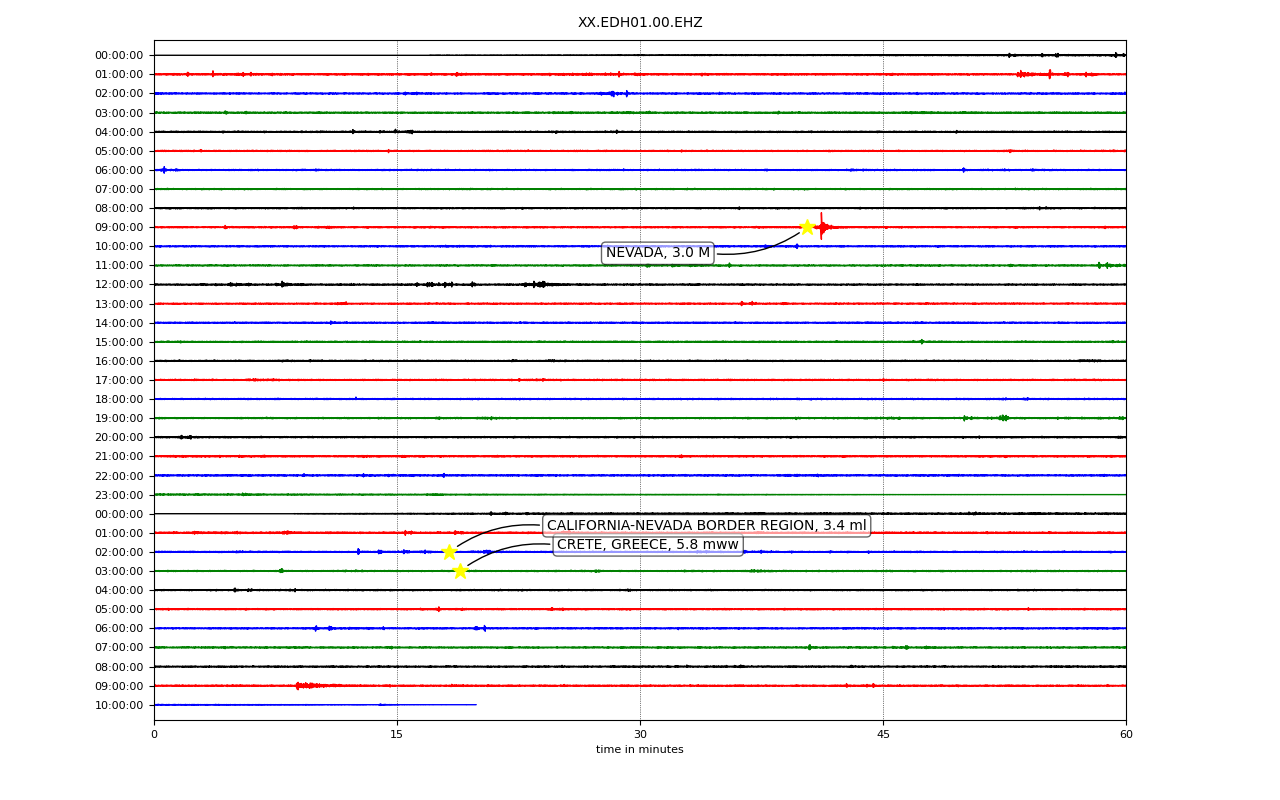Click the 15 tick label on the x-axis

(397, 735)
